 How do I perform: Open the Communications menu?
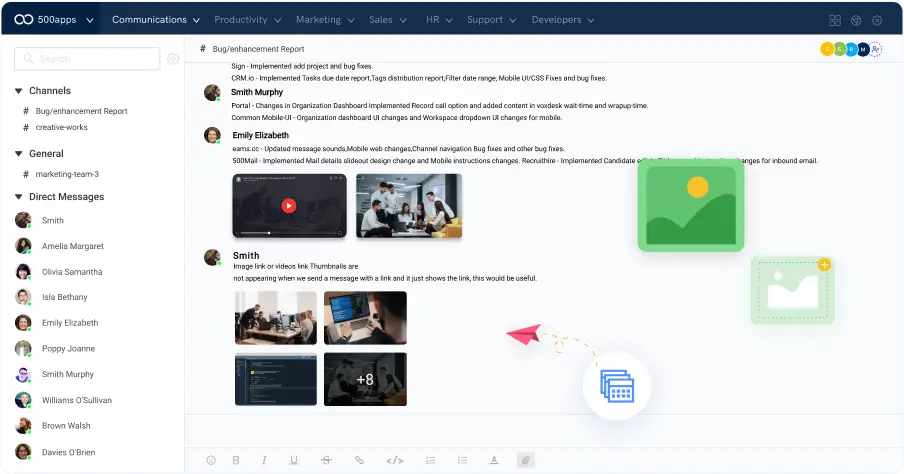pos(156,20)
